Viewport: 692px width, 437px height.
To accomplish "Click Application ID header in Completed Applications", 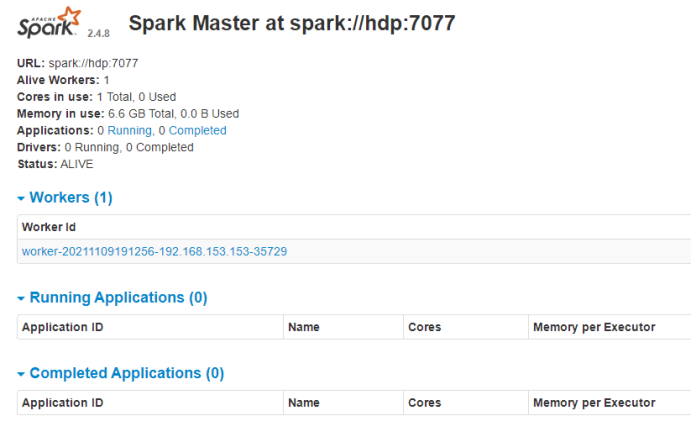I will 63,403.
